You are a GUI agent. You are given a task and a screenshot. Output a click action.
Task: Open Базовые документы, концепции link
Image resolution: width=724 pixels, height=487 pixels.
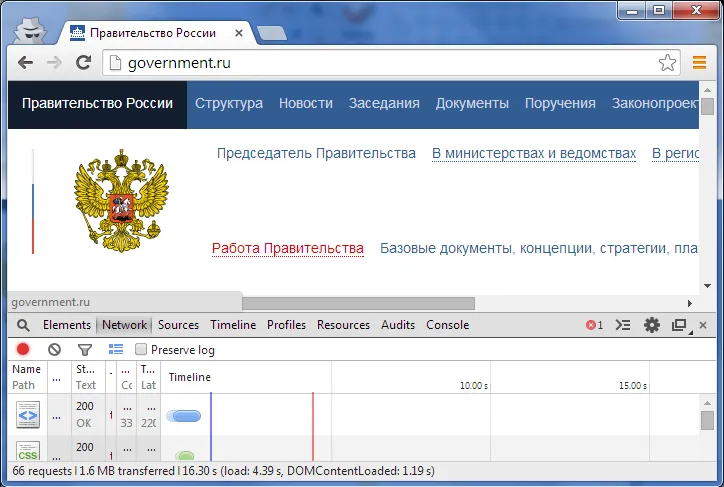[538, 248]
